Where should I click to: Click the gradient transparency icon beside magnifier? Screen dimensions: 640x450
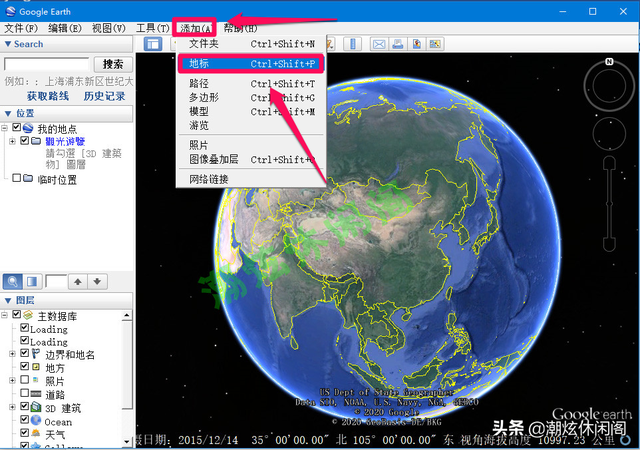pos(32,281)
